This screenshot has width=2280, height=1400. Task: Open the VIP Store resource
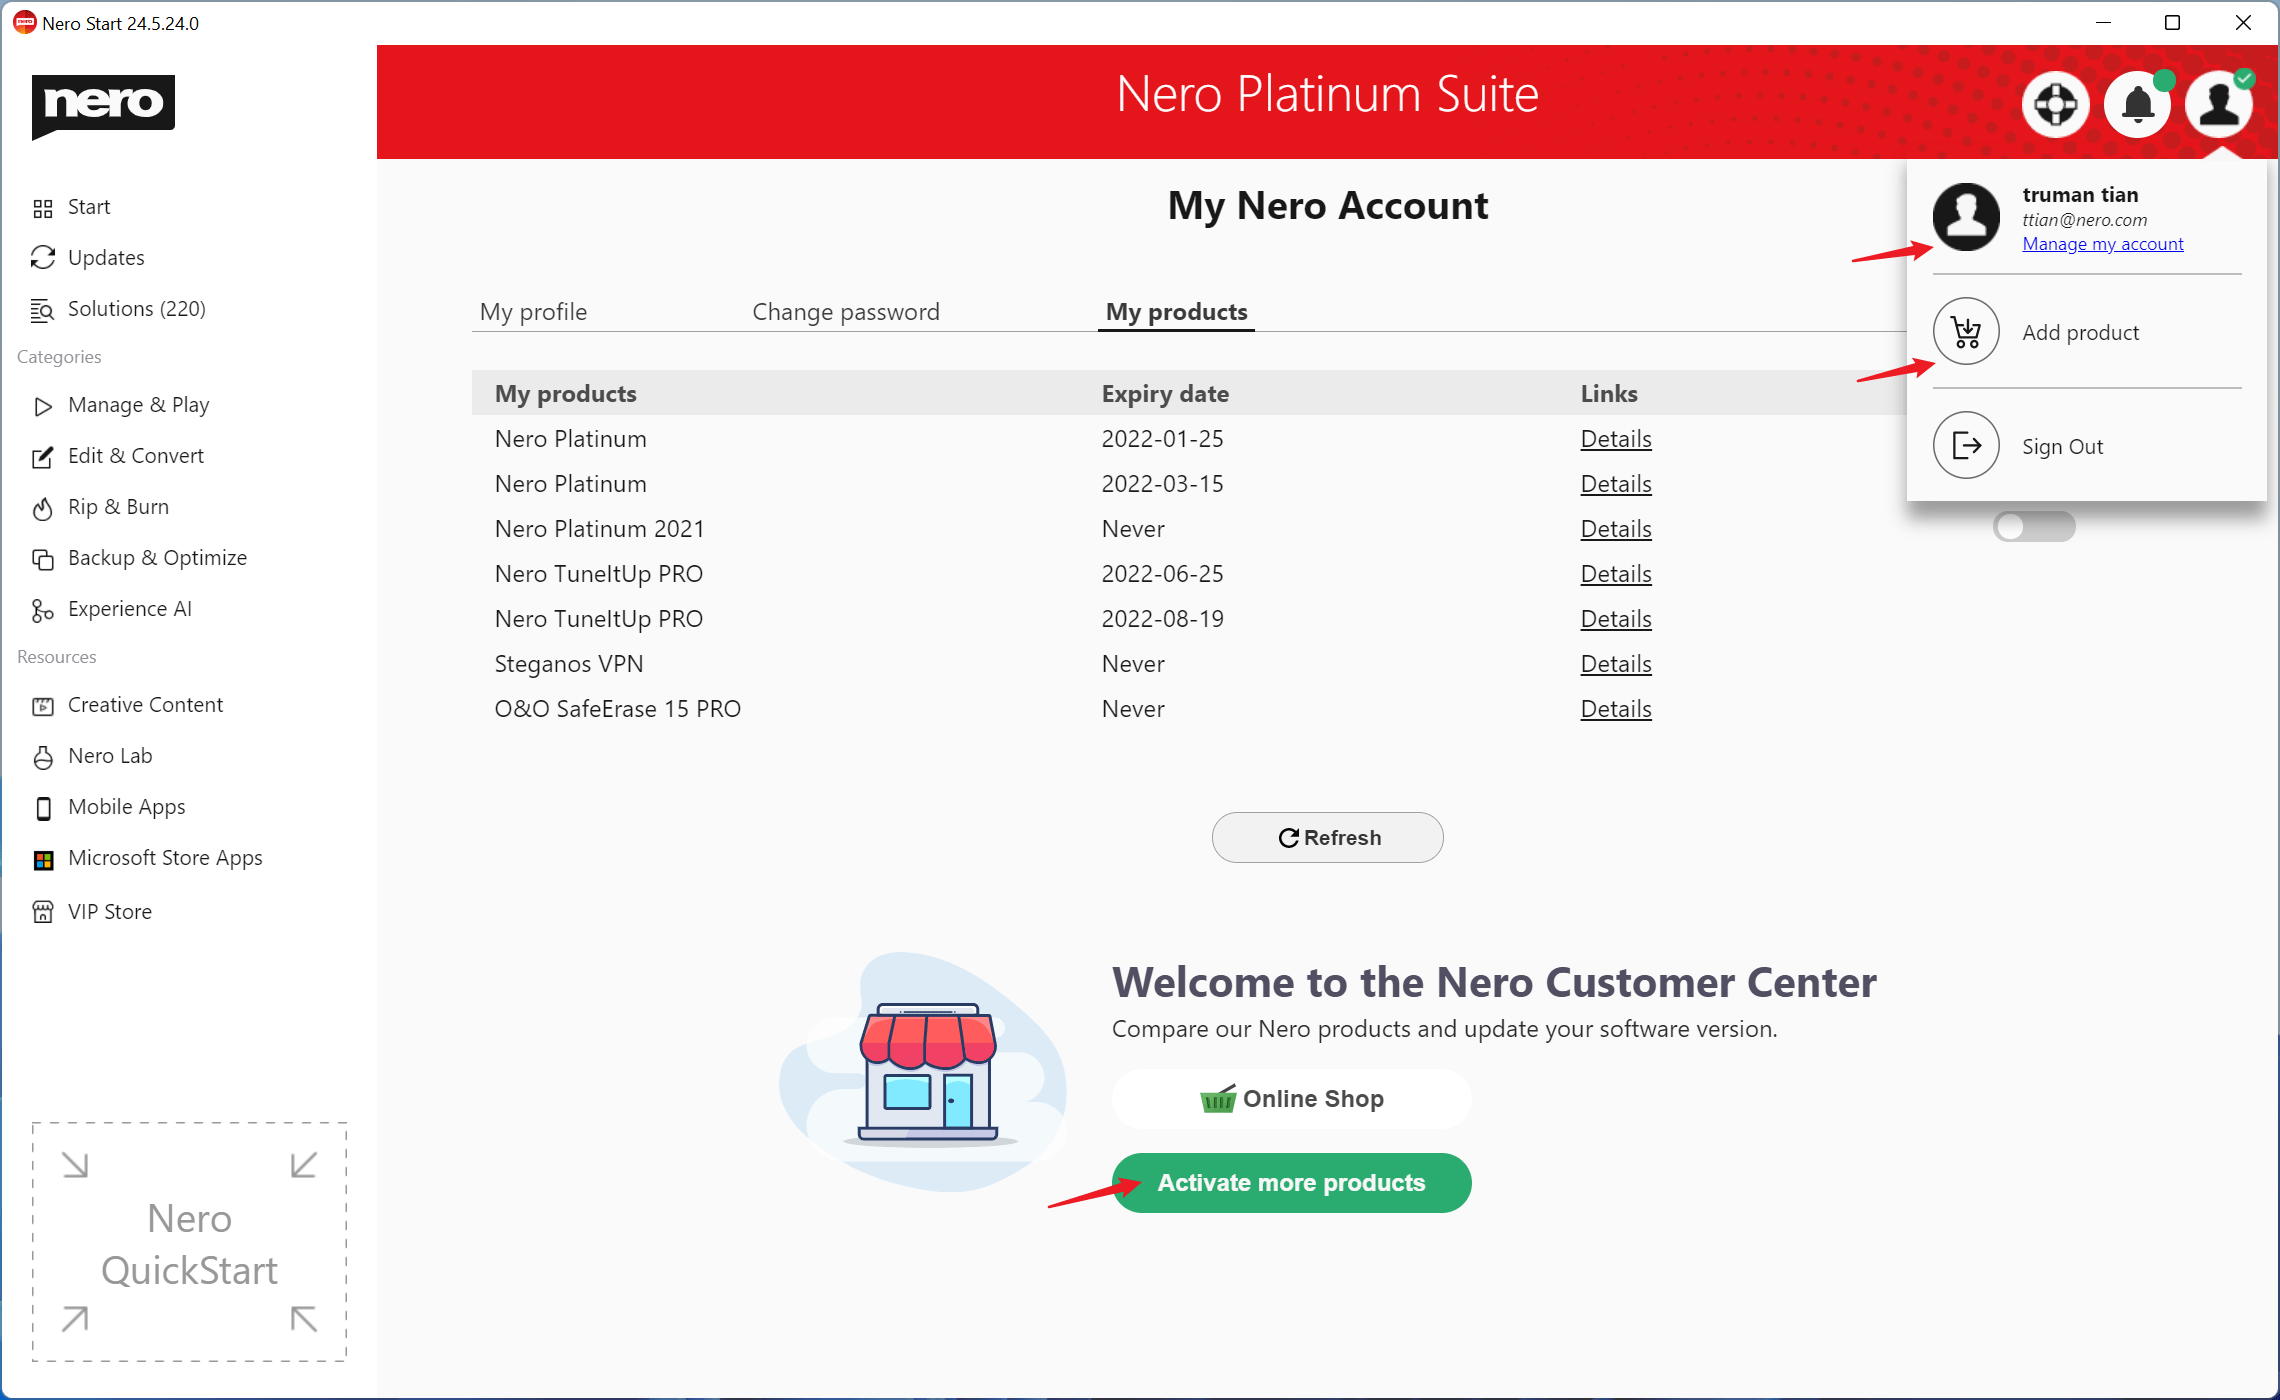[109, 912]
